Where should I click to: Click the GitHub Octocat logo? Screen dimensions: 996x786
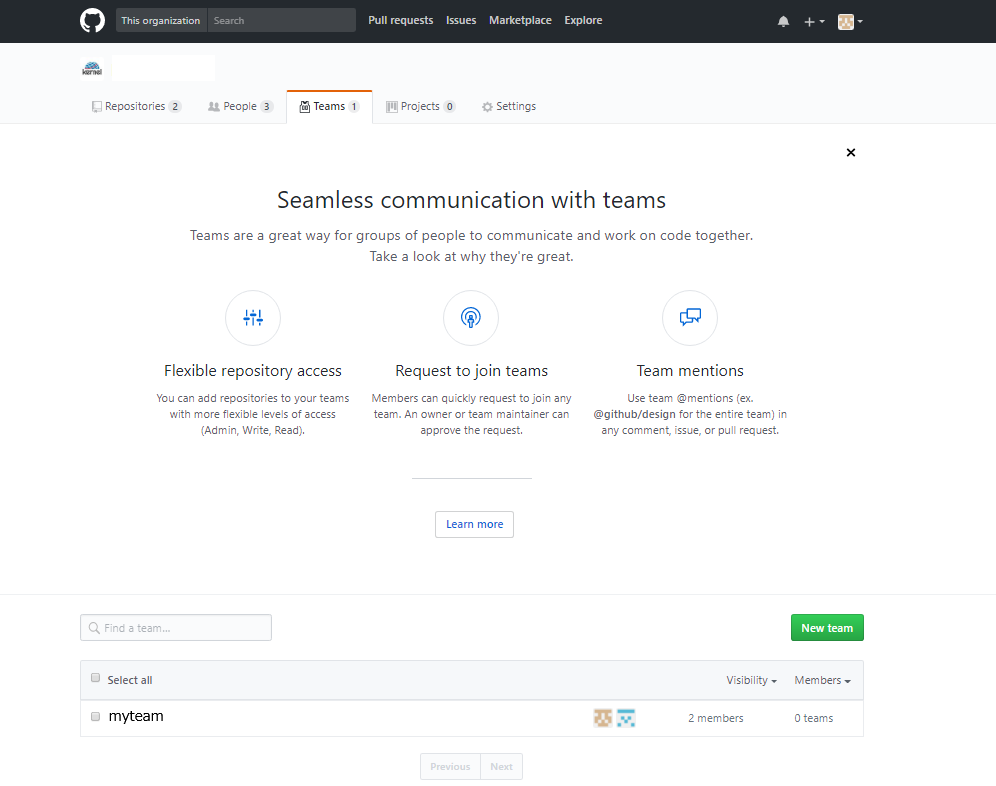92,20
